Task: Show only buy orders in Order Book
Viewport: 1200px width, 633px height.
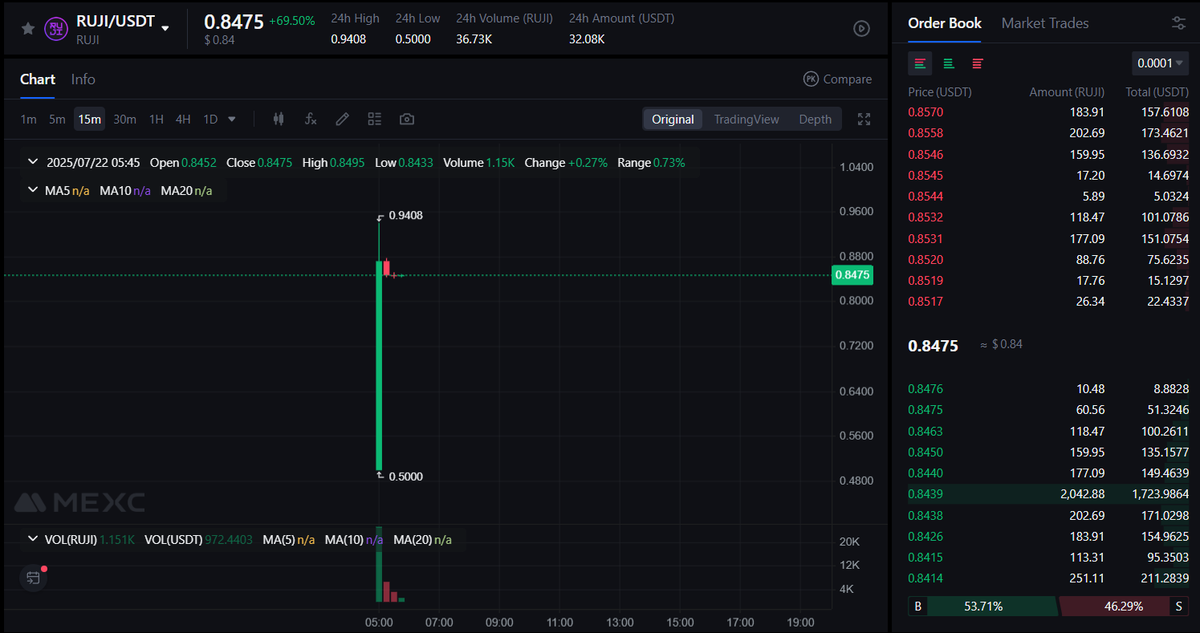Action: [x=948, y=63]
